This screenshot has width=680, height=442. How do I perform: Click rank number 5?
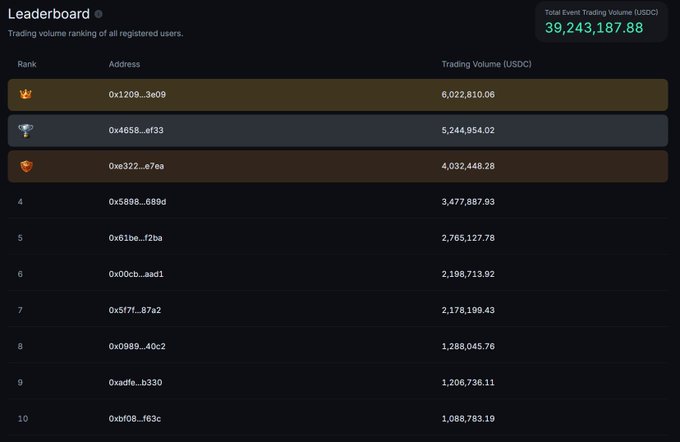[20, 238]
